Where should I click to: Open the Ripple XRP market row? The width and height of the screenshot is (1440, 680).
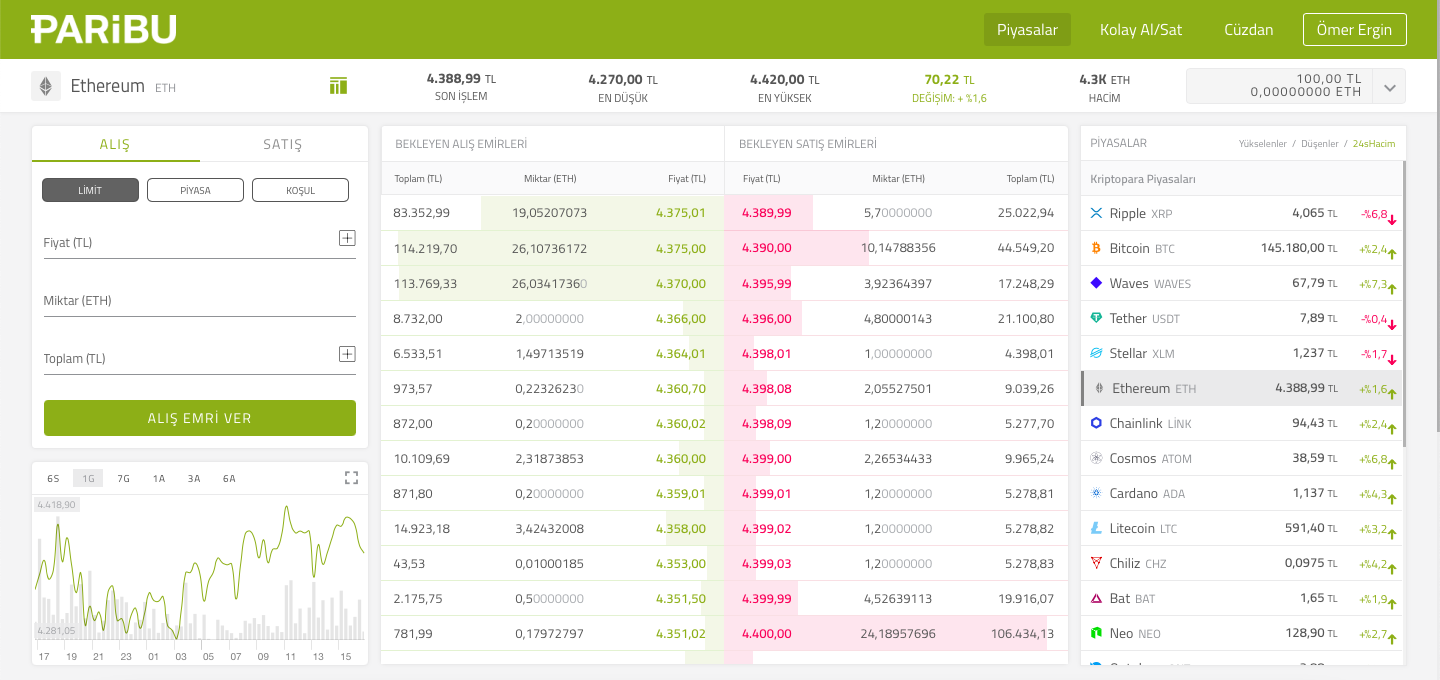click(1241, 213)
